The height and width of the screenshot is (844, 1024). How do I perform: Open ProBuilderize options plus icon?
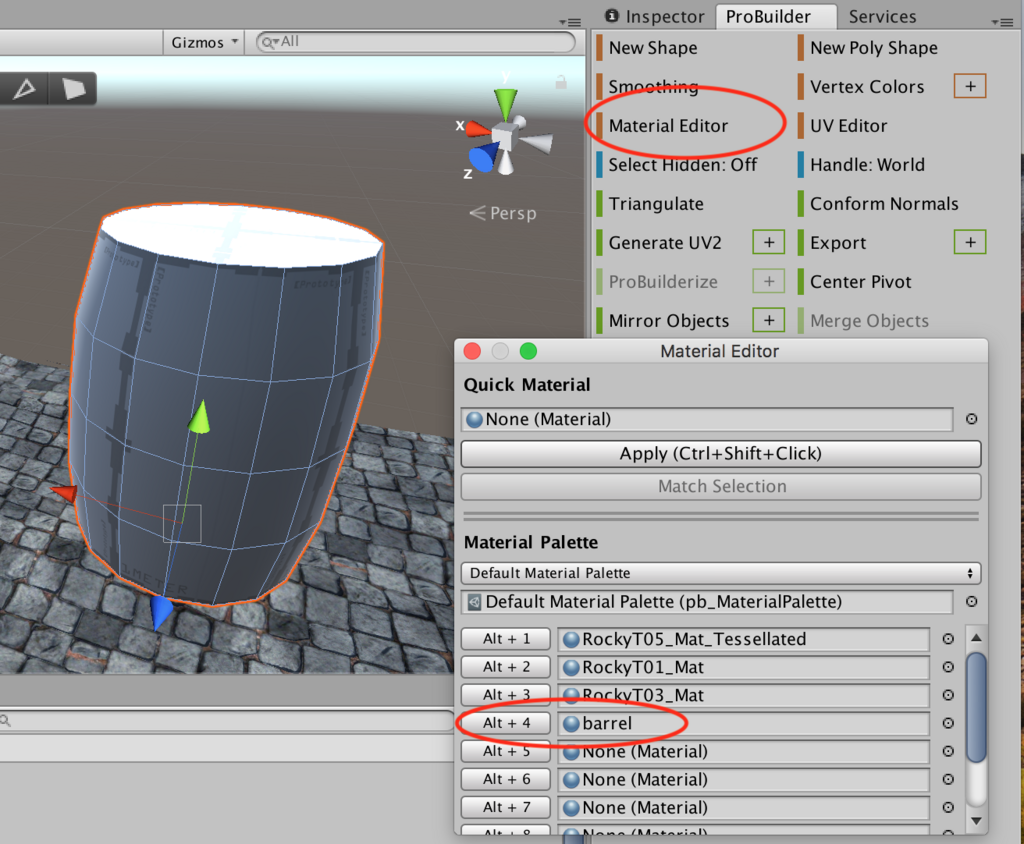tap(769, 282)
